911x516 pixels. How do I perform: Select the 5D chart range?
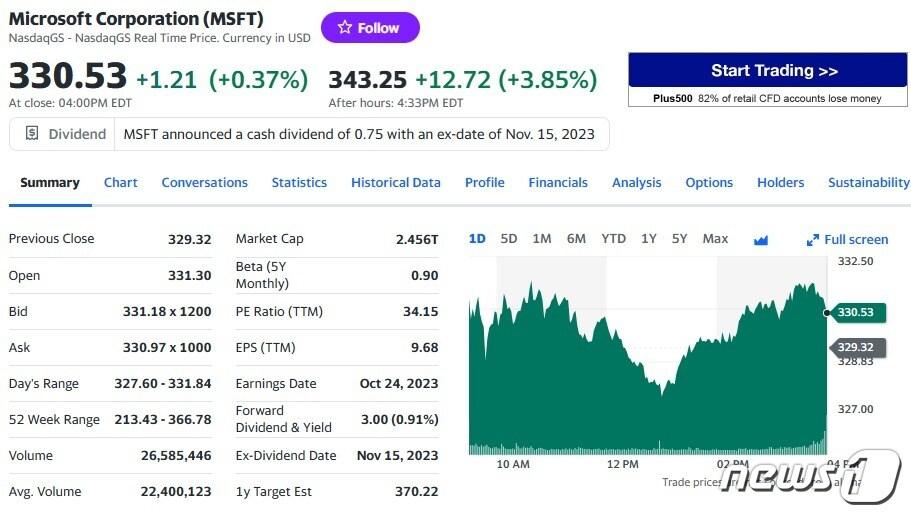pyautogui.click(x=509, y=238)
